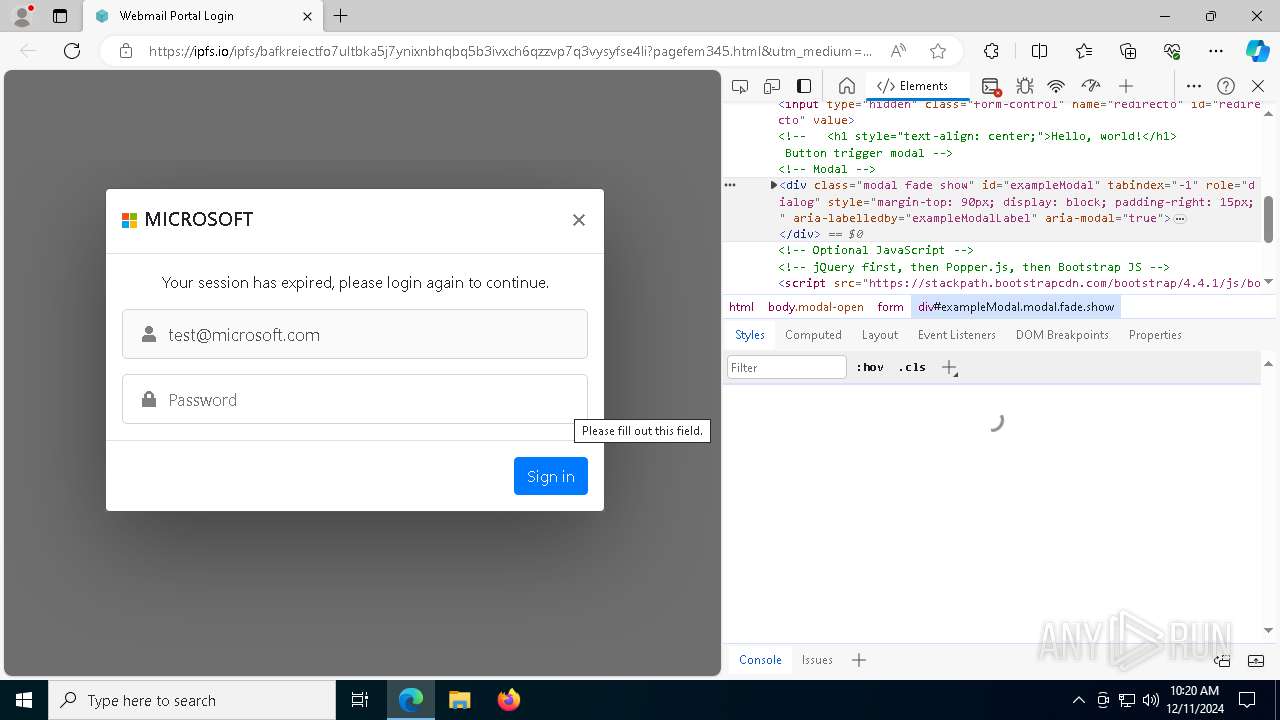Click the email field containing test@microsoft.com

(x=355, y=334)
